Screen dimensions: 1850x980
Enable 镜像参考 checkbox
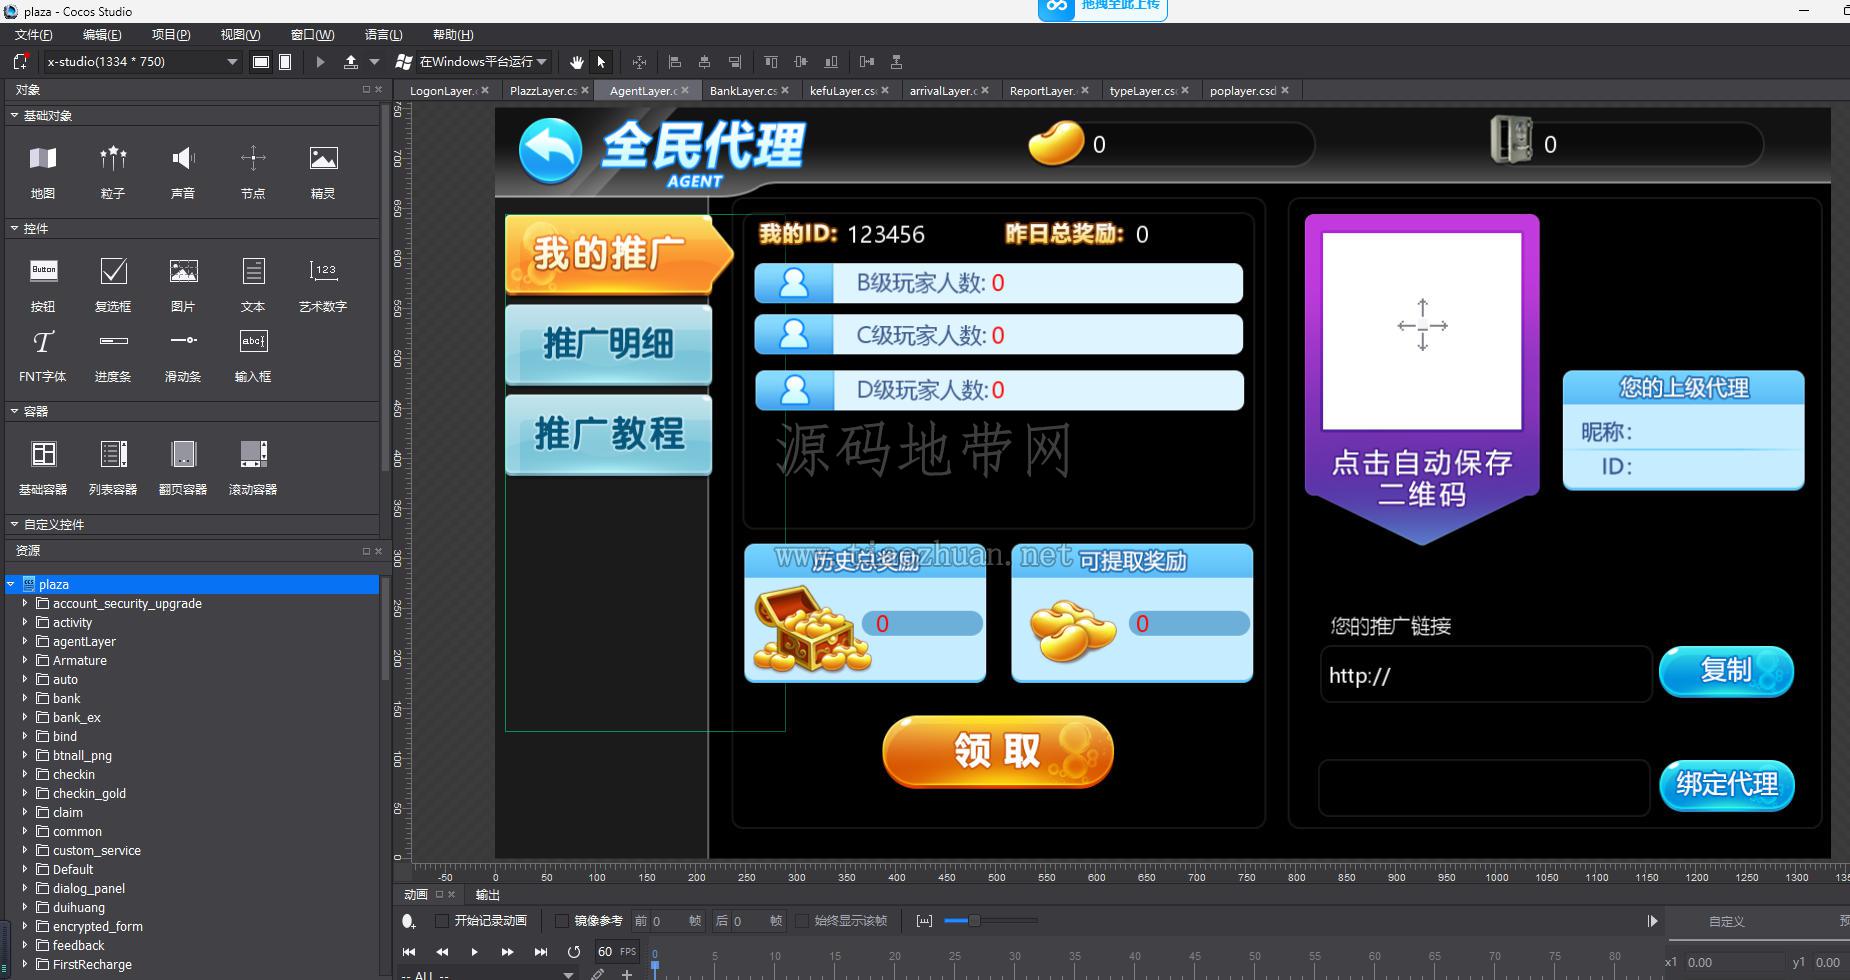(562, 921)
